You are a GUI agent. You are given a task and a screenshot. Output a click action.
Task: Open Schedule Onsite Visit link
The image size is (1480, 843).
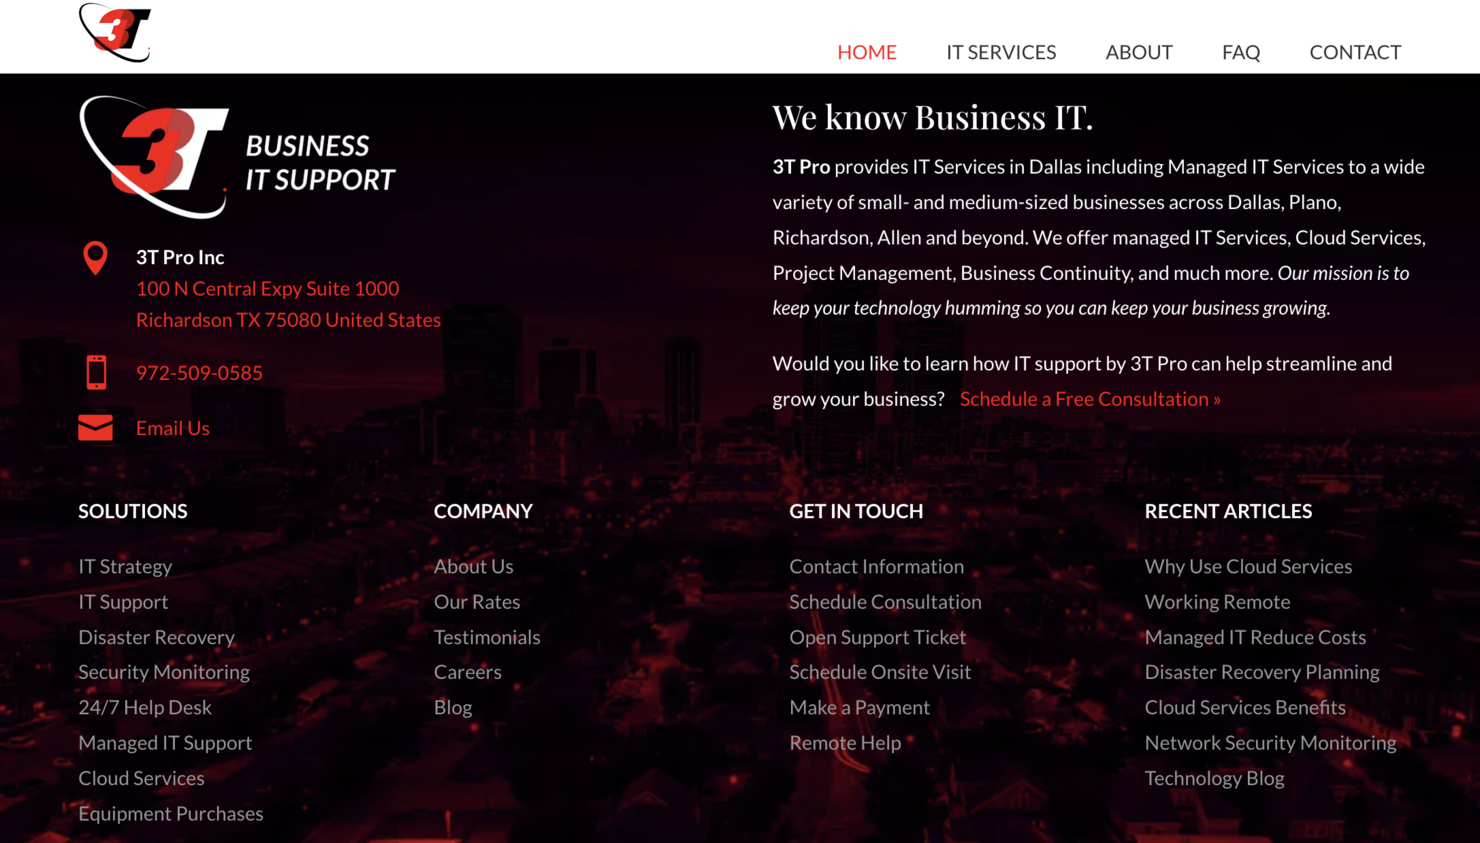click(x=880, y=671)
